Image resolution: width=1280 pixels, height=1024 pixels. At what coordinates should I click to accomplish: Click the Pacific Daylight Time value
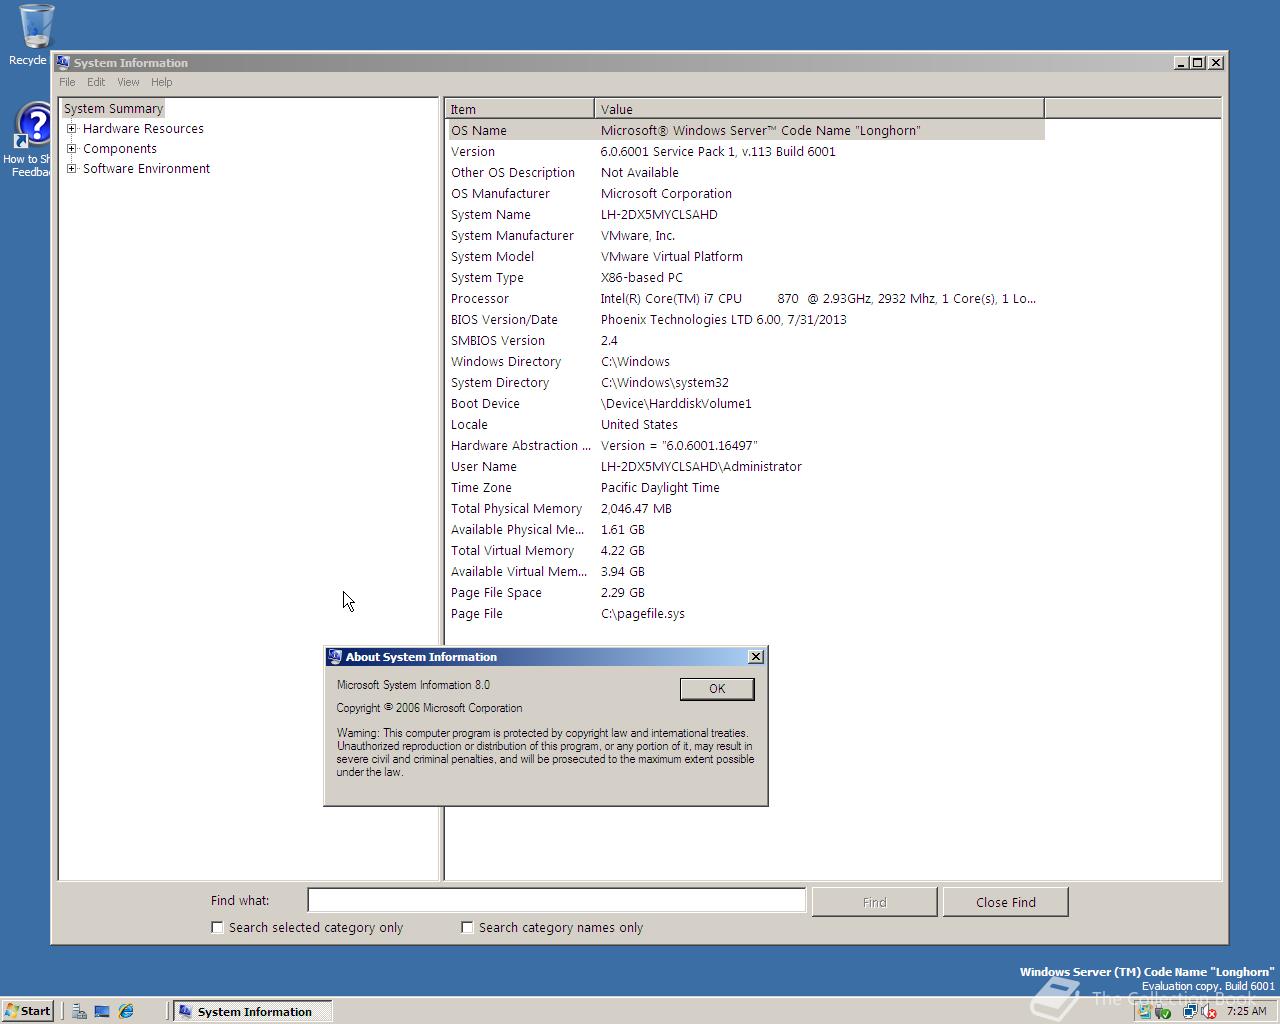(660, 488)
